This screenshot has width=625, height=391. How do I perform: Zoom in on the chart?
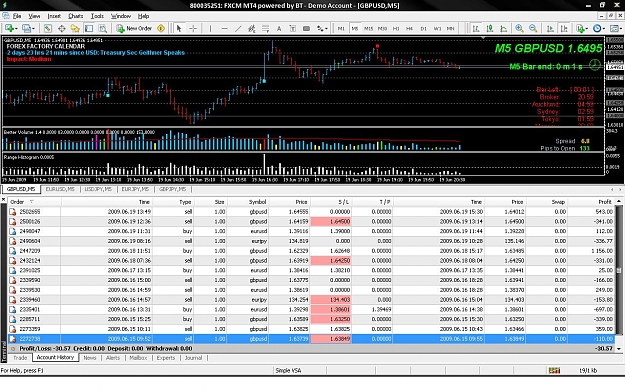coord(519,28)
